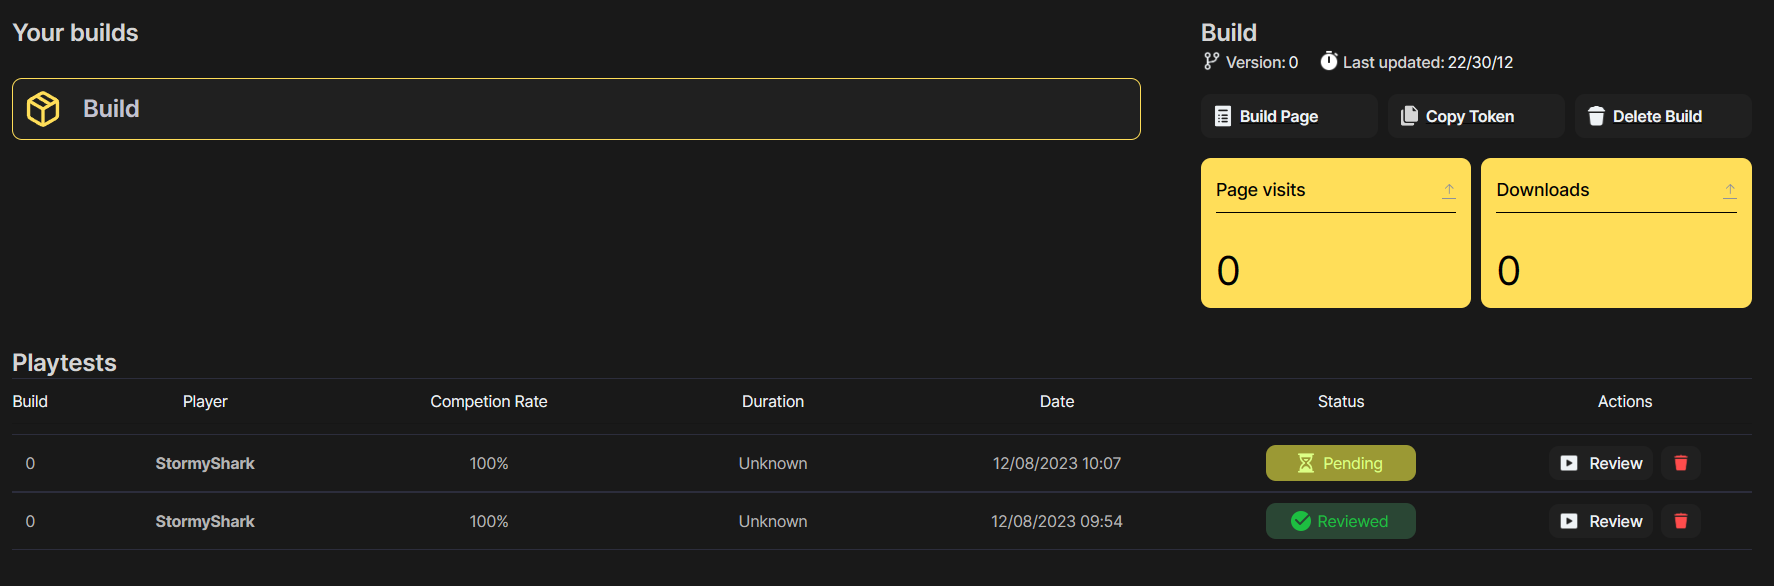Review the 10:07 pending playtest

click(x=1601, y=463)
